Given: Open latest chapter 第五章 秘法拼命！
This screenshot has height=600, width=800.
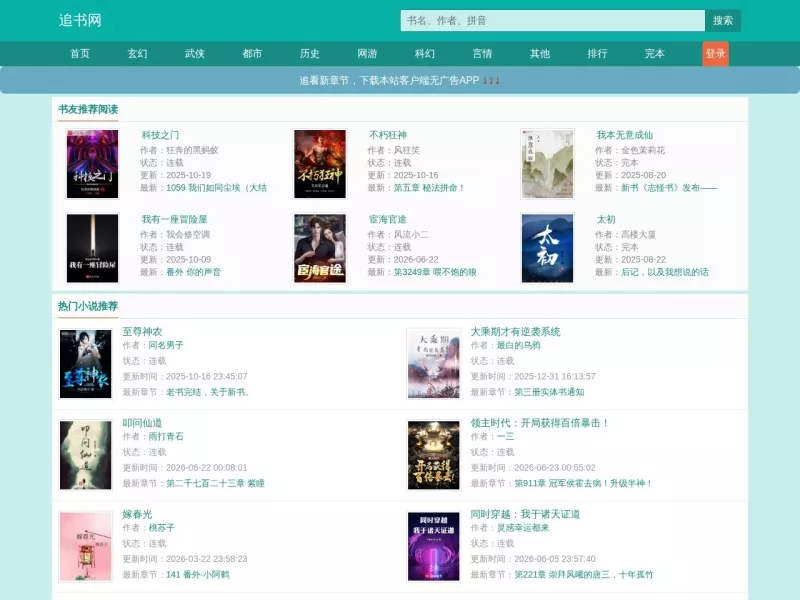Looking at the screenshot, I should (x=429, y=188).
